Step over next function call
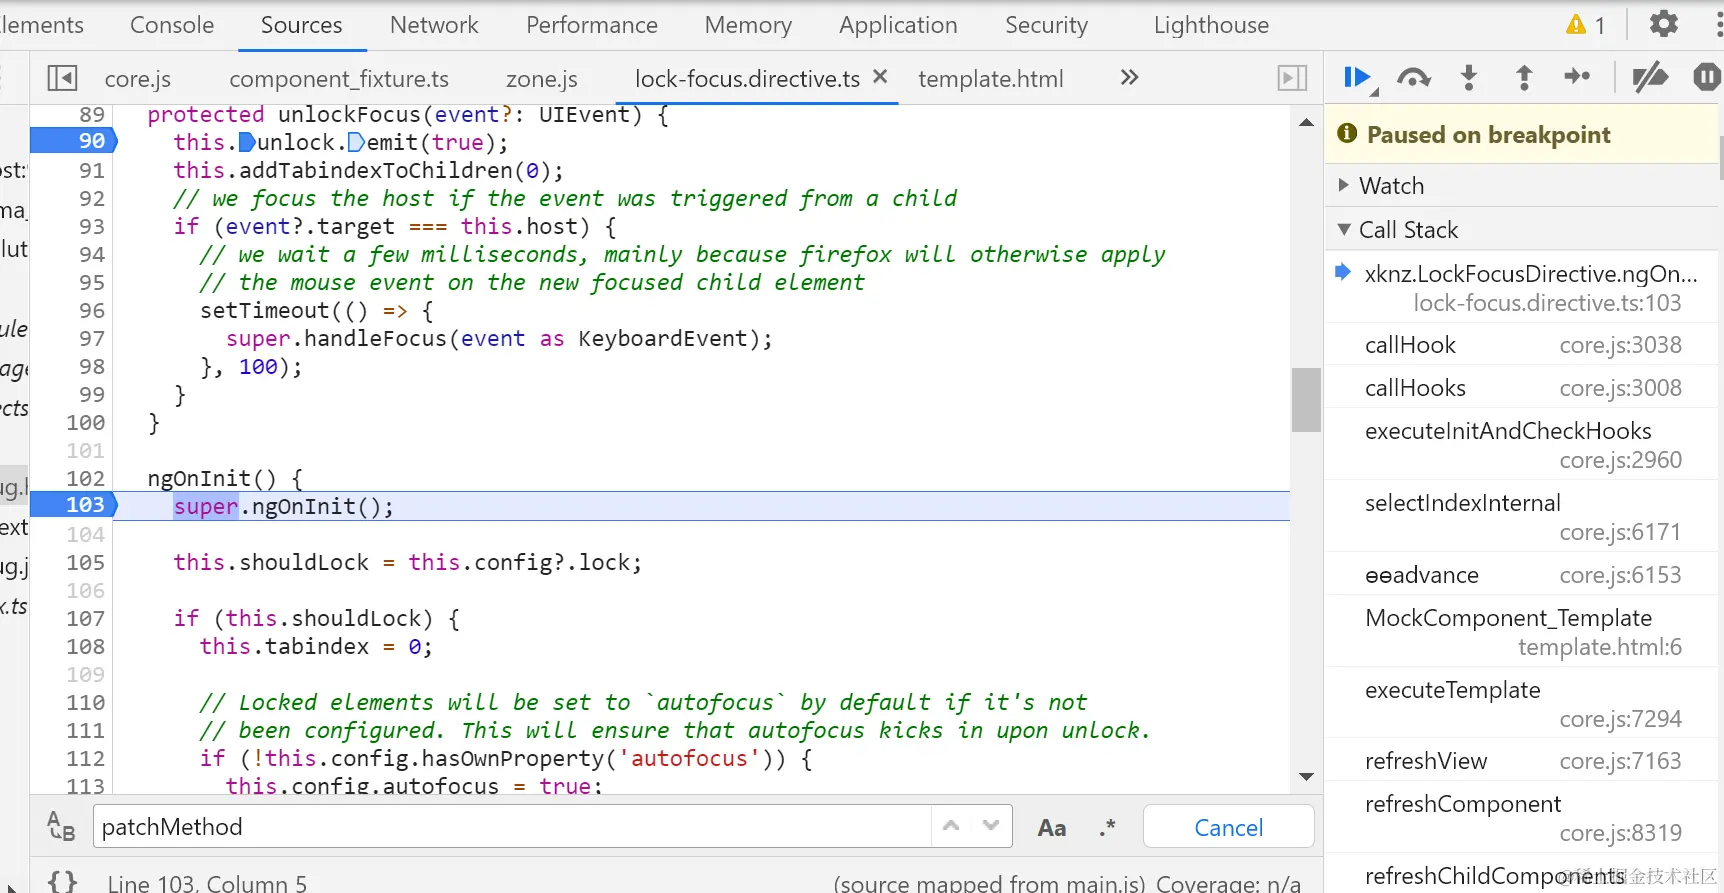The height and width of the screenshot is (893, 1724). click(x=1413, y=78)
